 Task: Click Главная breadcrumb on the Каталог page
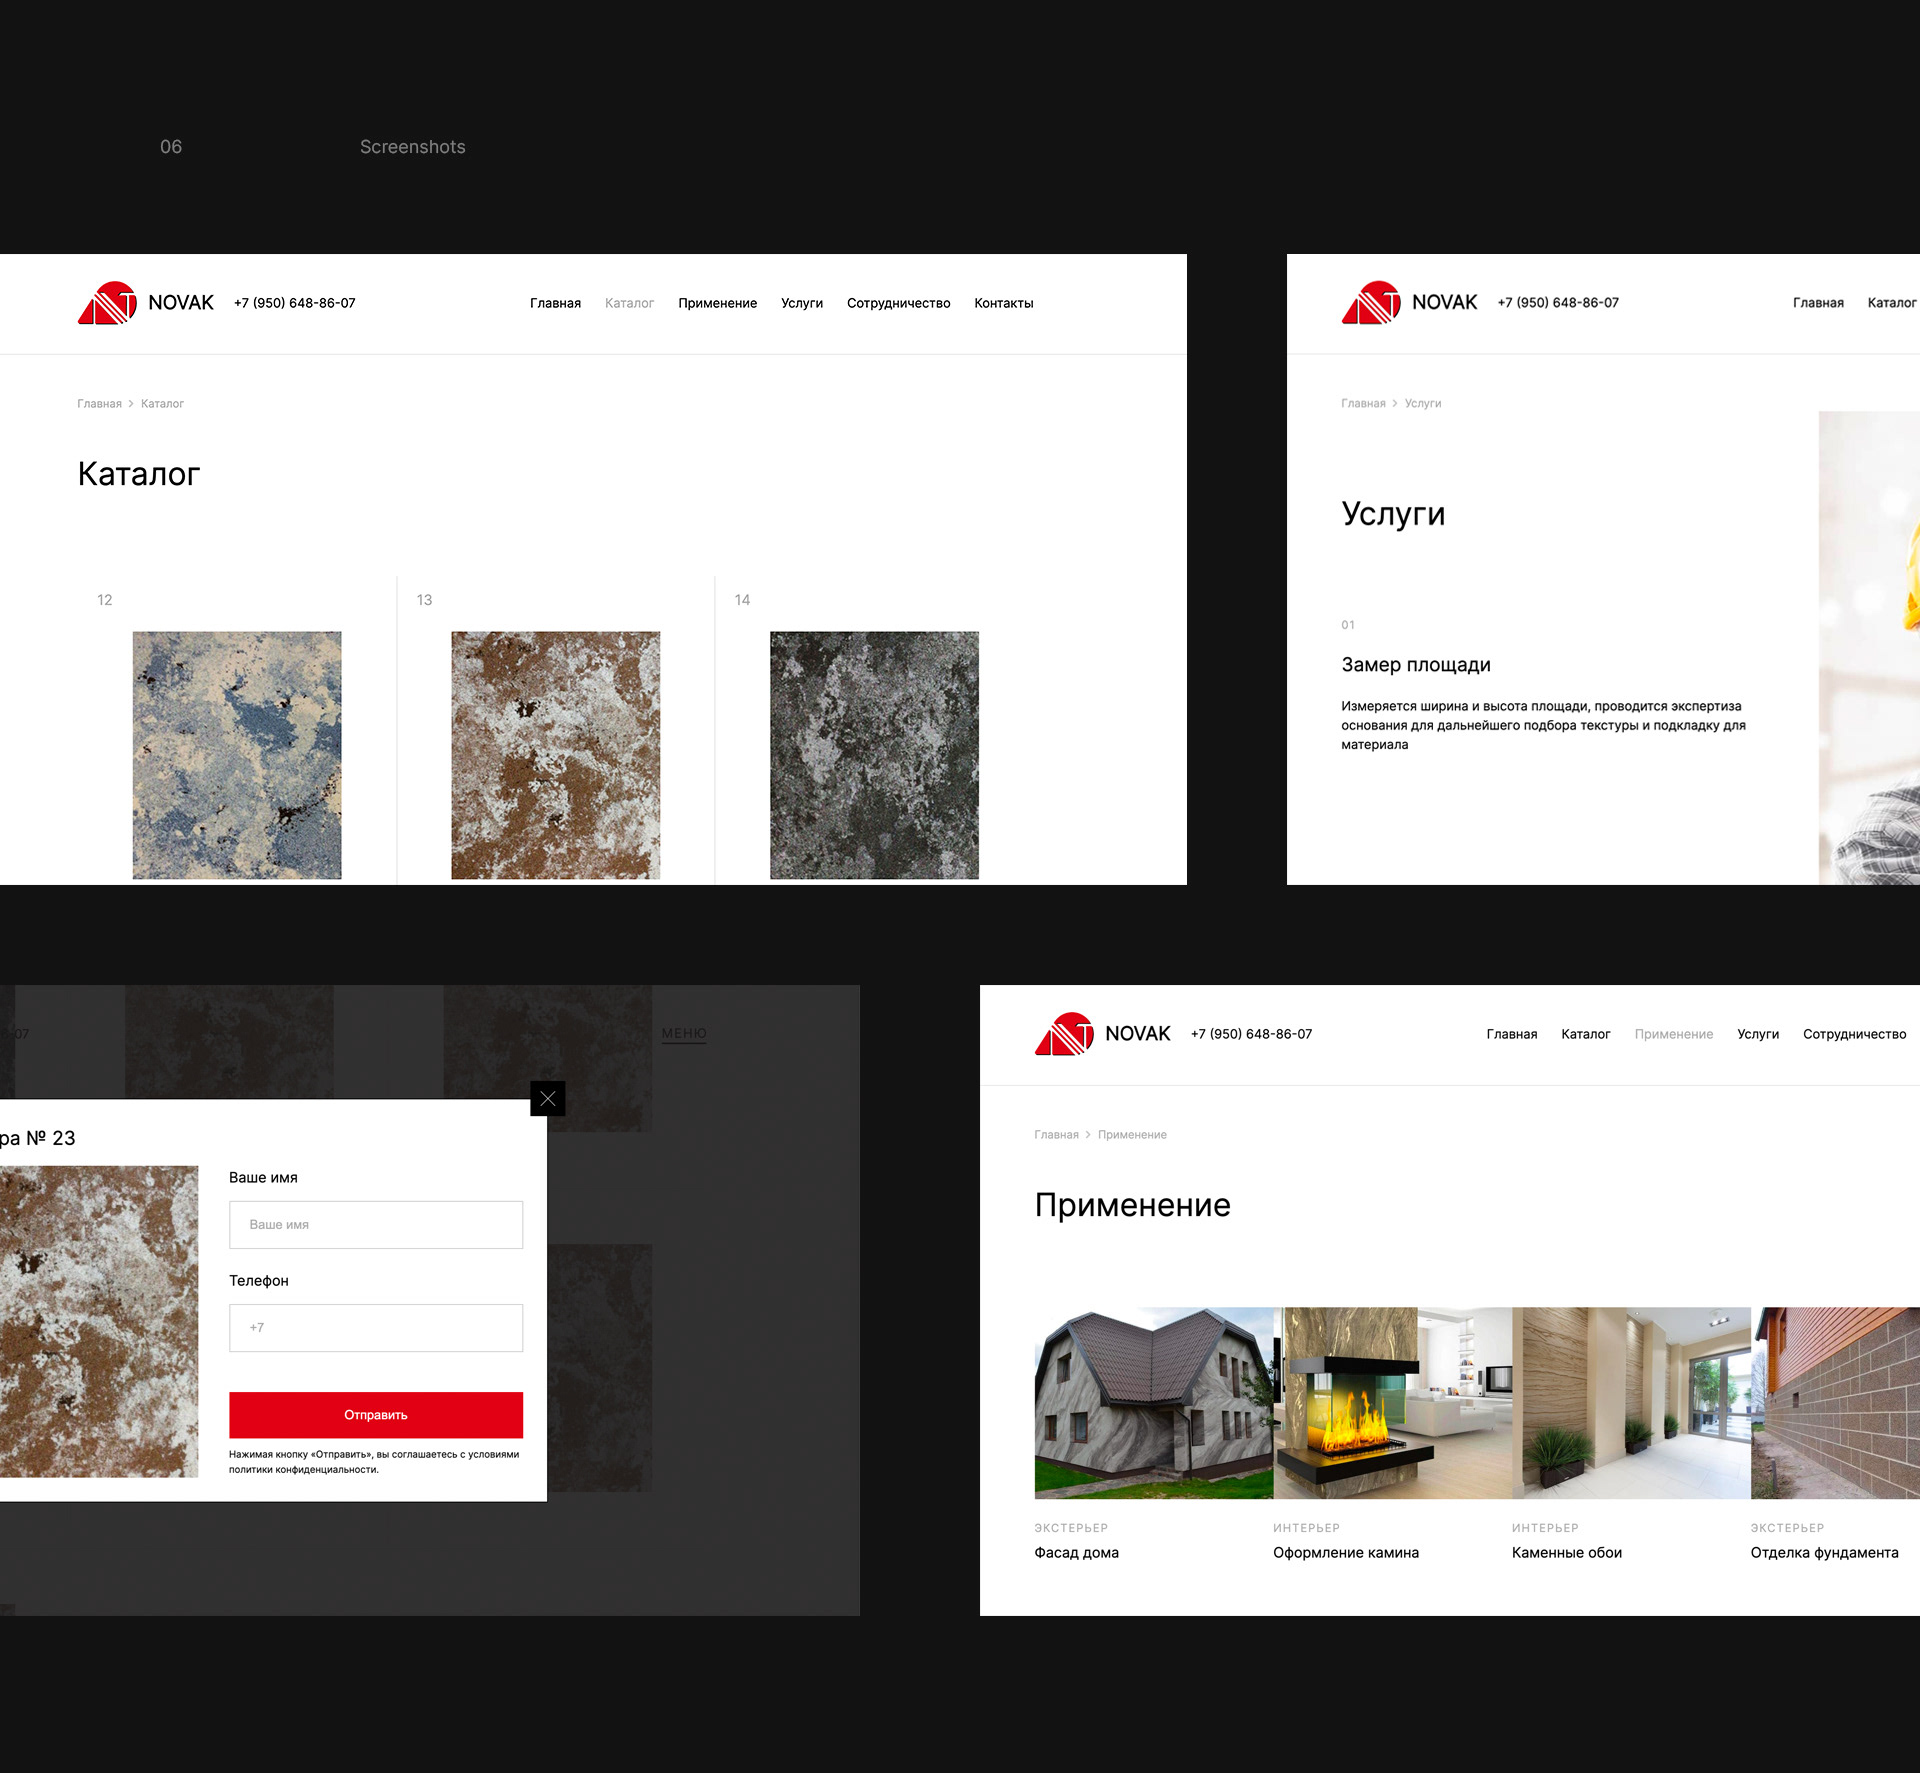point(99,404)
